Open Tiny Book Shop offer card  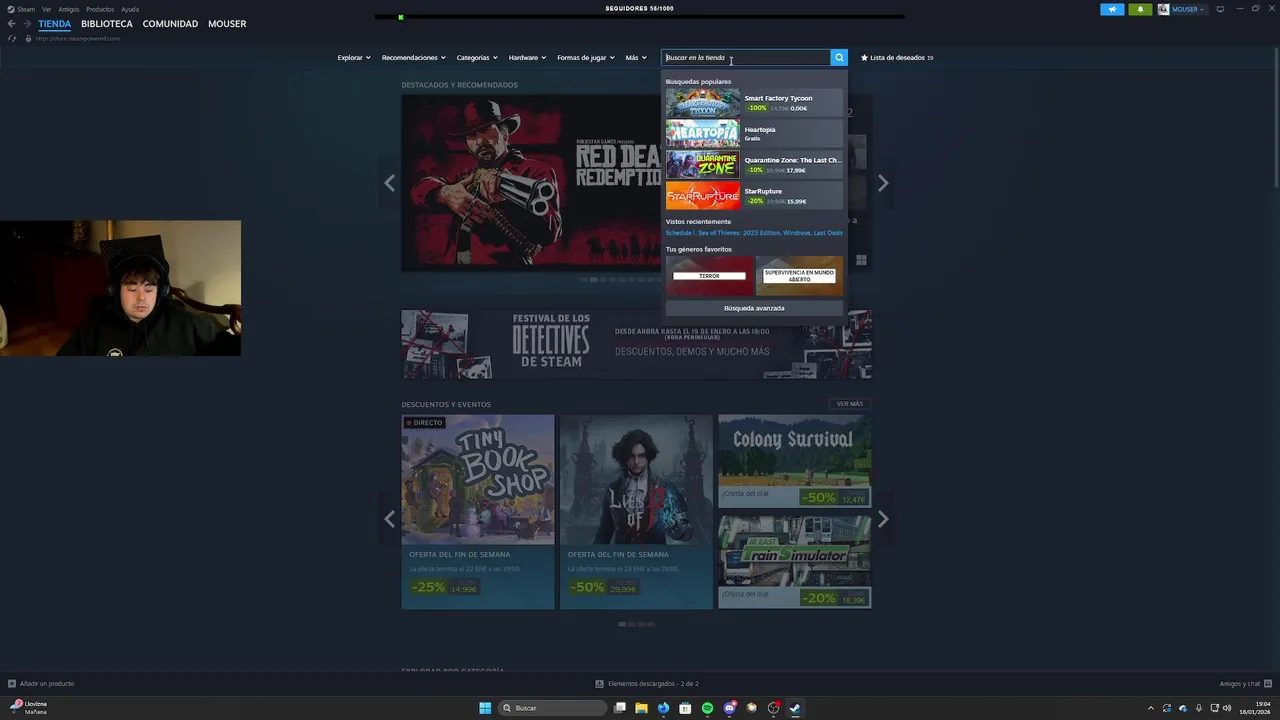478,512
